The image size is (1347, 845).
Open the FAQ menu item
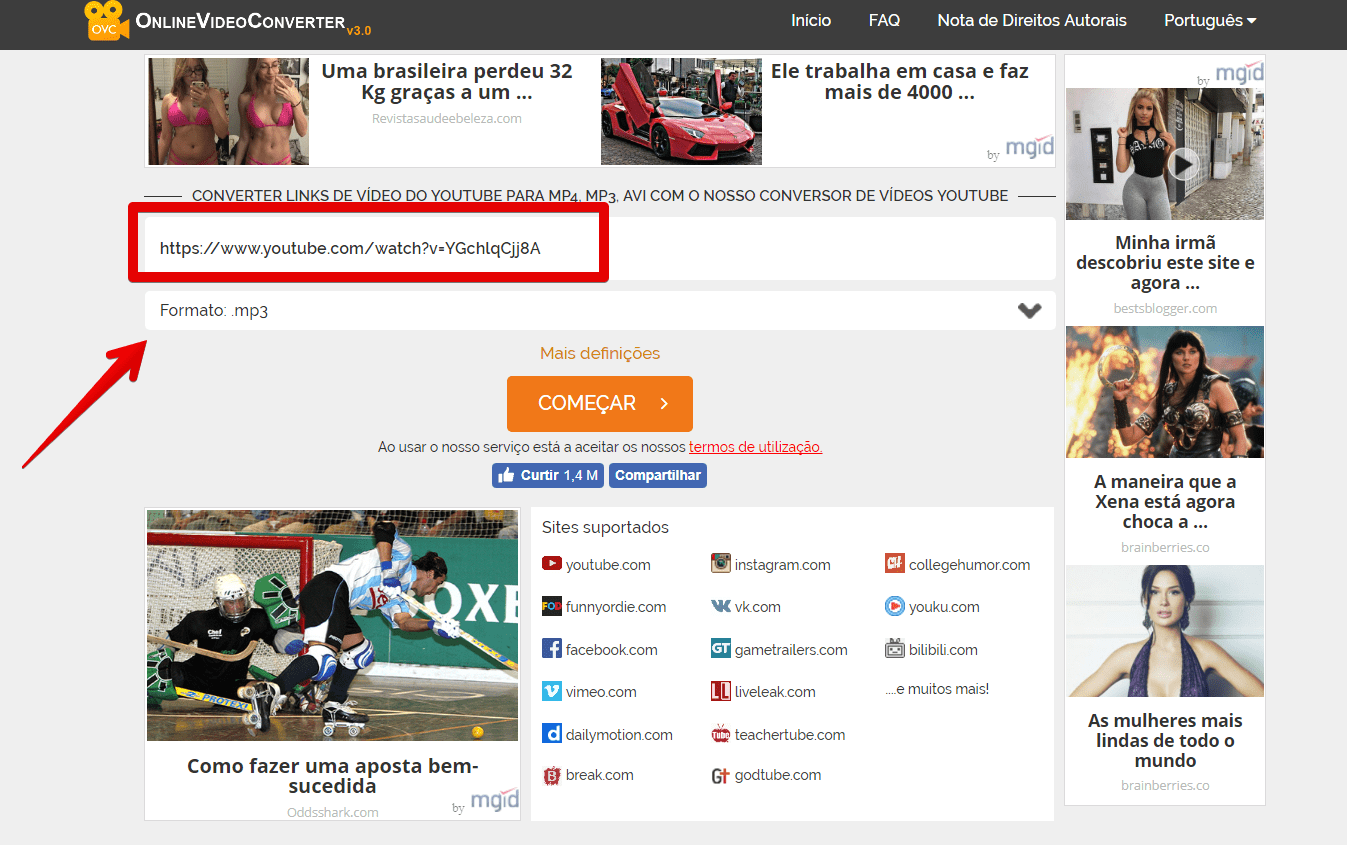tap(884, 20)
